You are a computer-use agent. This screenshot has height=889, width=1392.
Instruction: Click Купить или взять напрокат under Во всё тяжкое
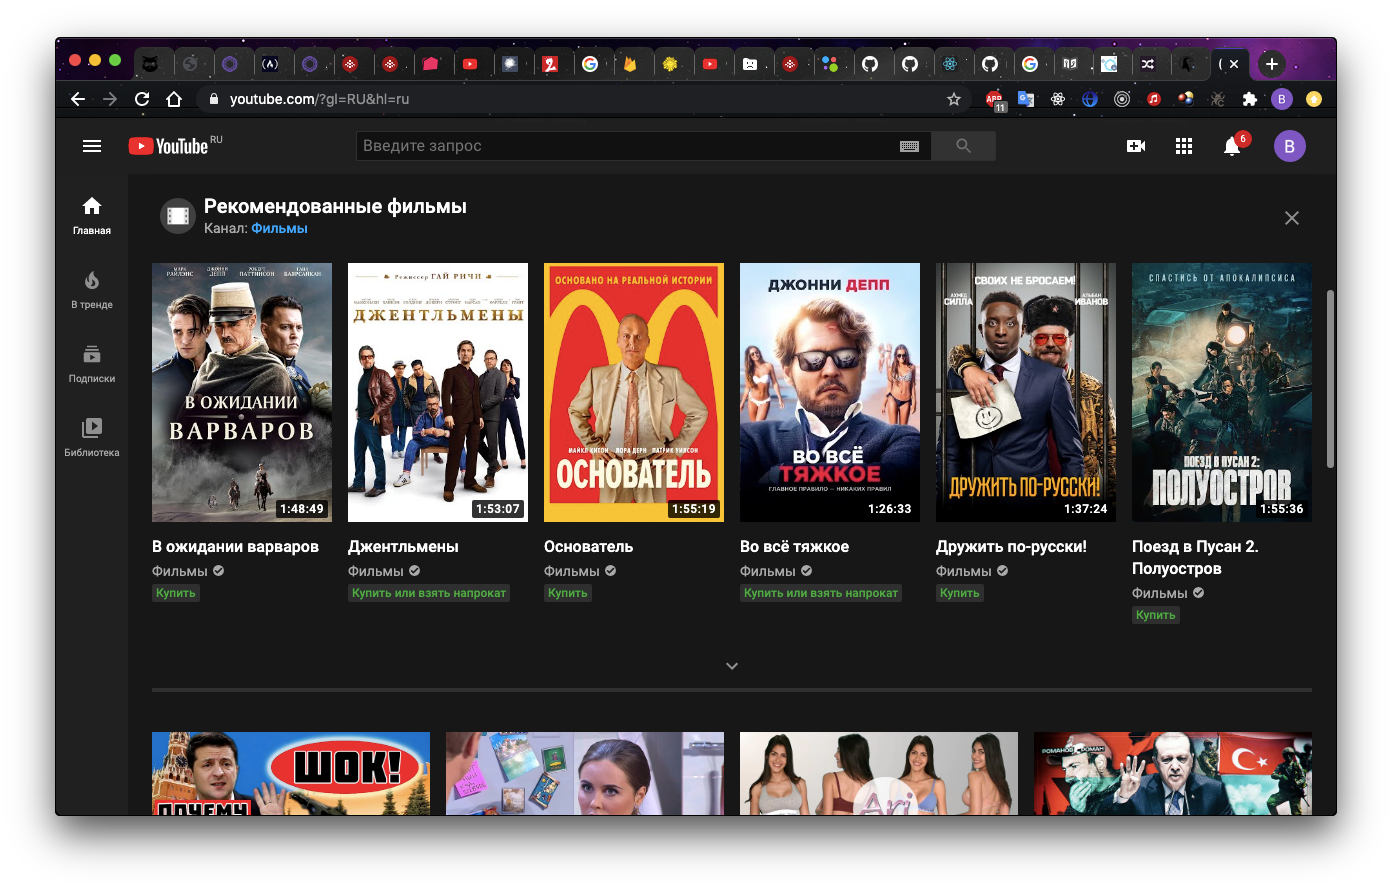[821, 593]
